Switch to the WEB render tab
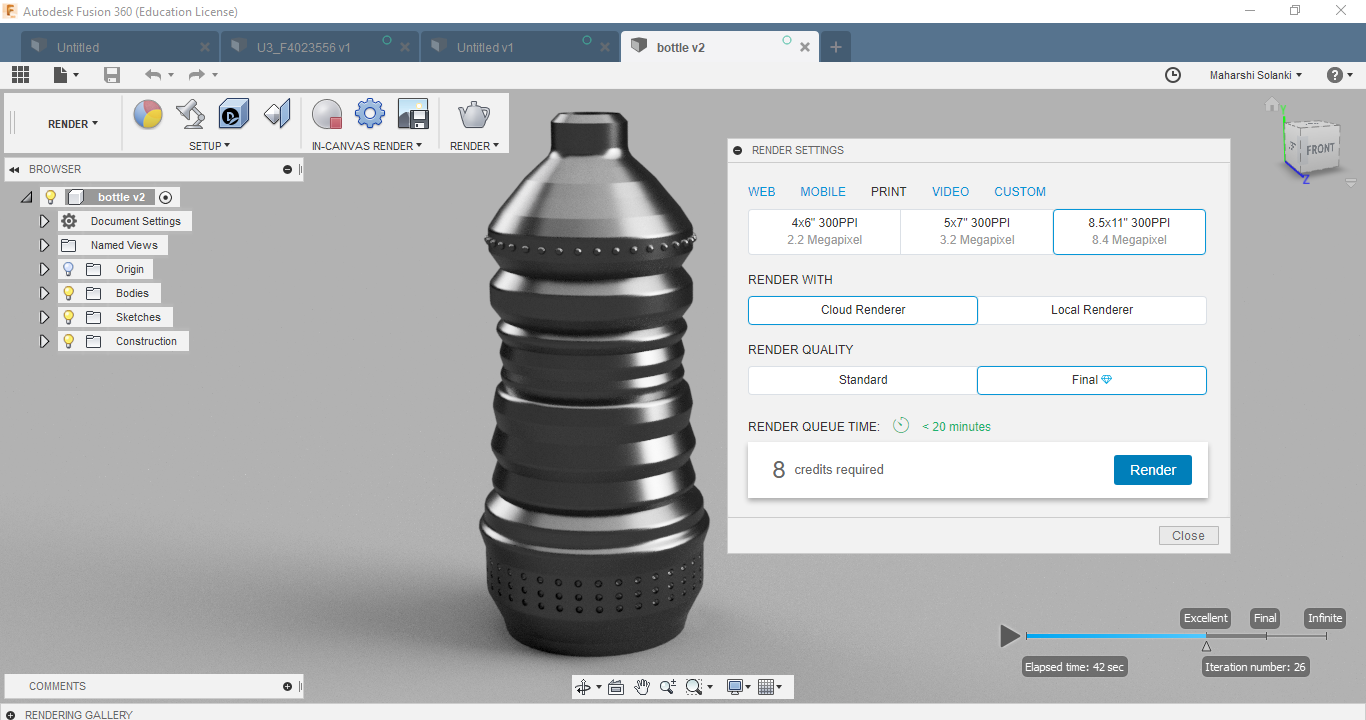Viewport: 1366px width, 720px height. [762, 192]
